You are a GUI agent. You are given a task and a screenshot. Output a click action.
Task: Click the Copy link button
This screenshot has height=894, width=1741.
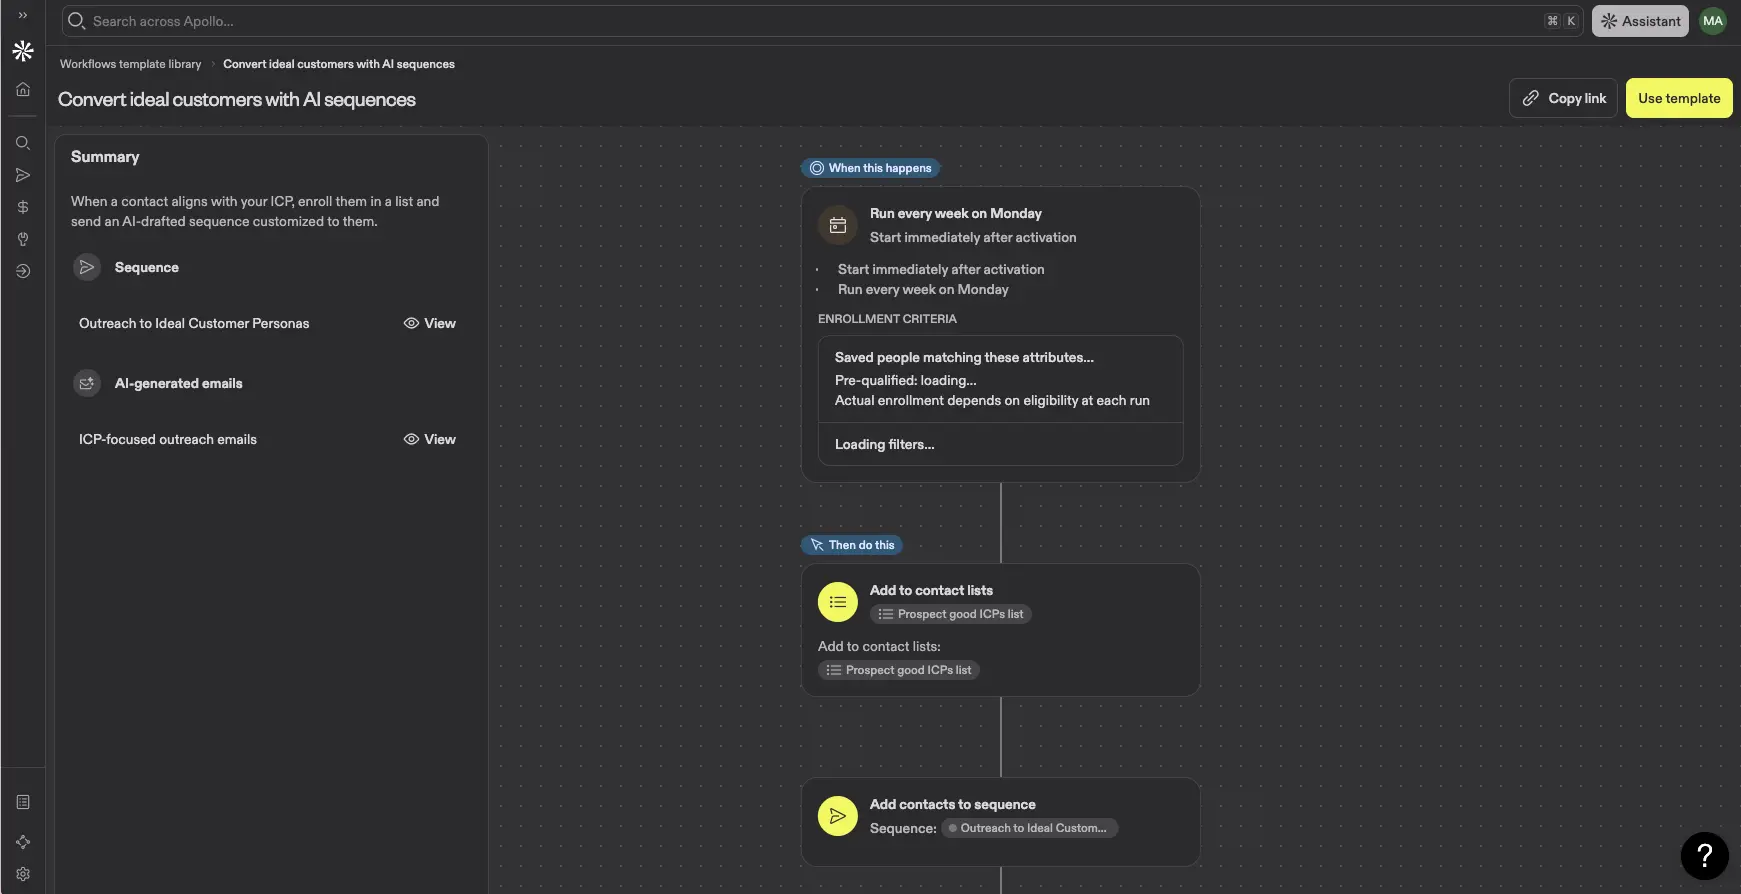(x=1563, y=98)
